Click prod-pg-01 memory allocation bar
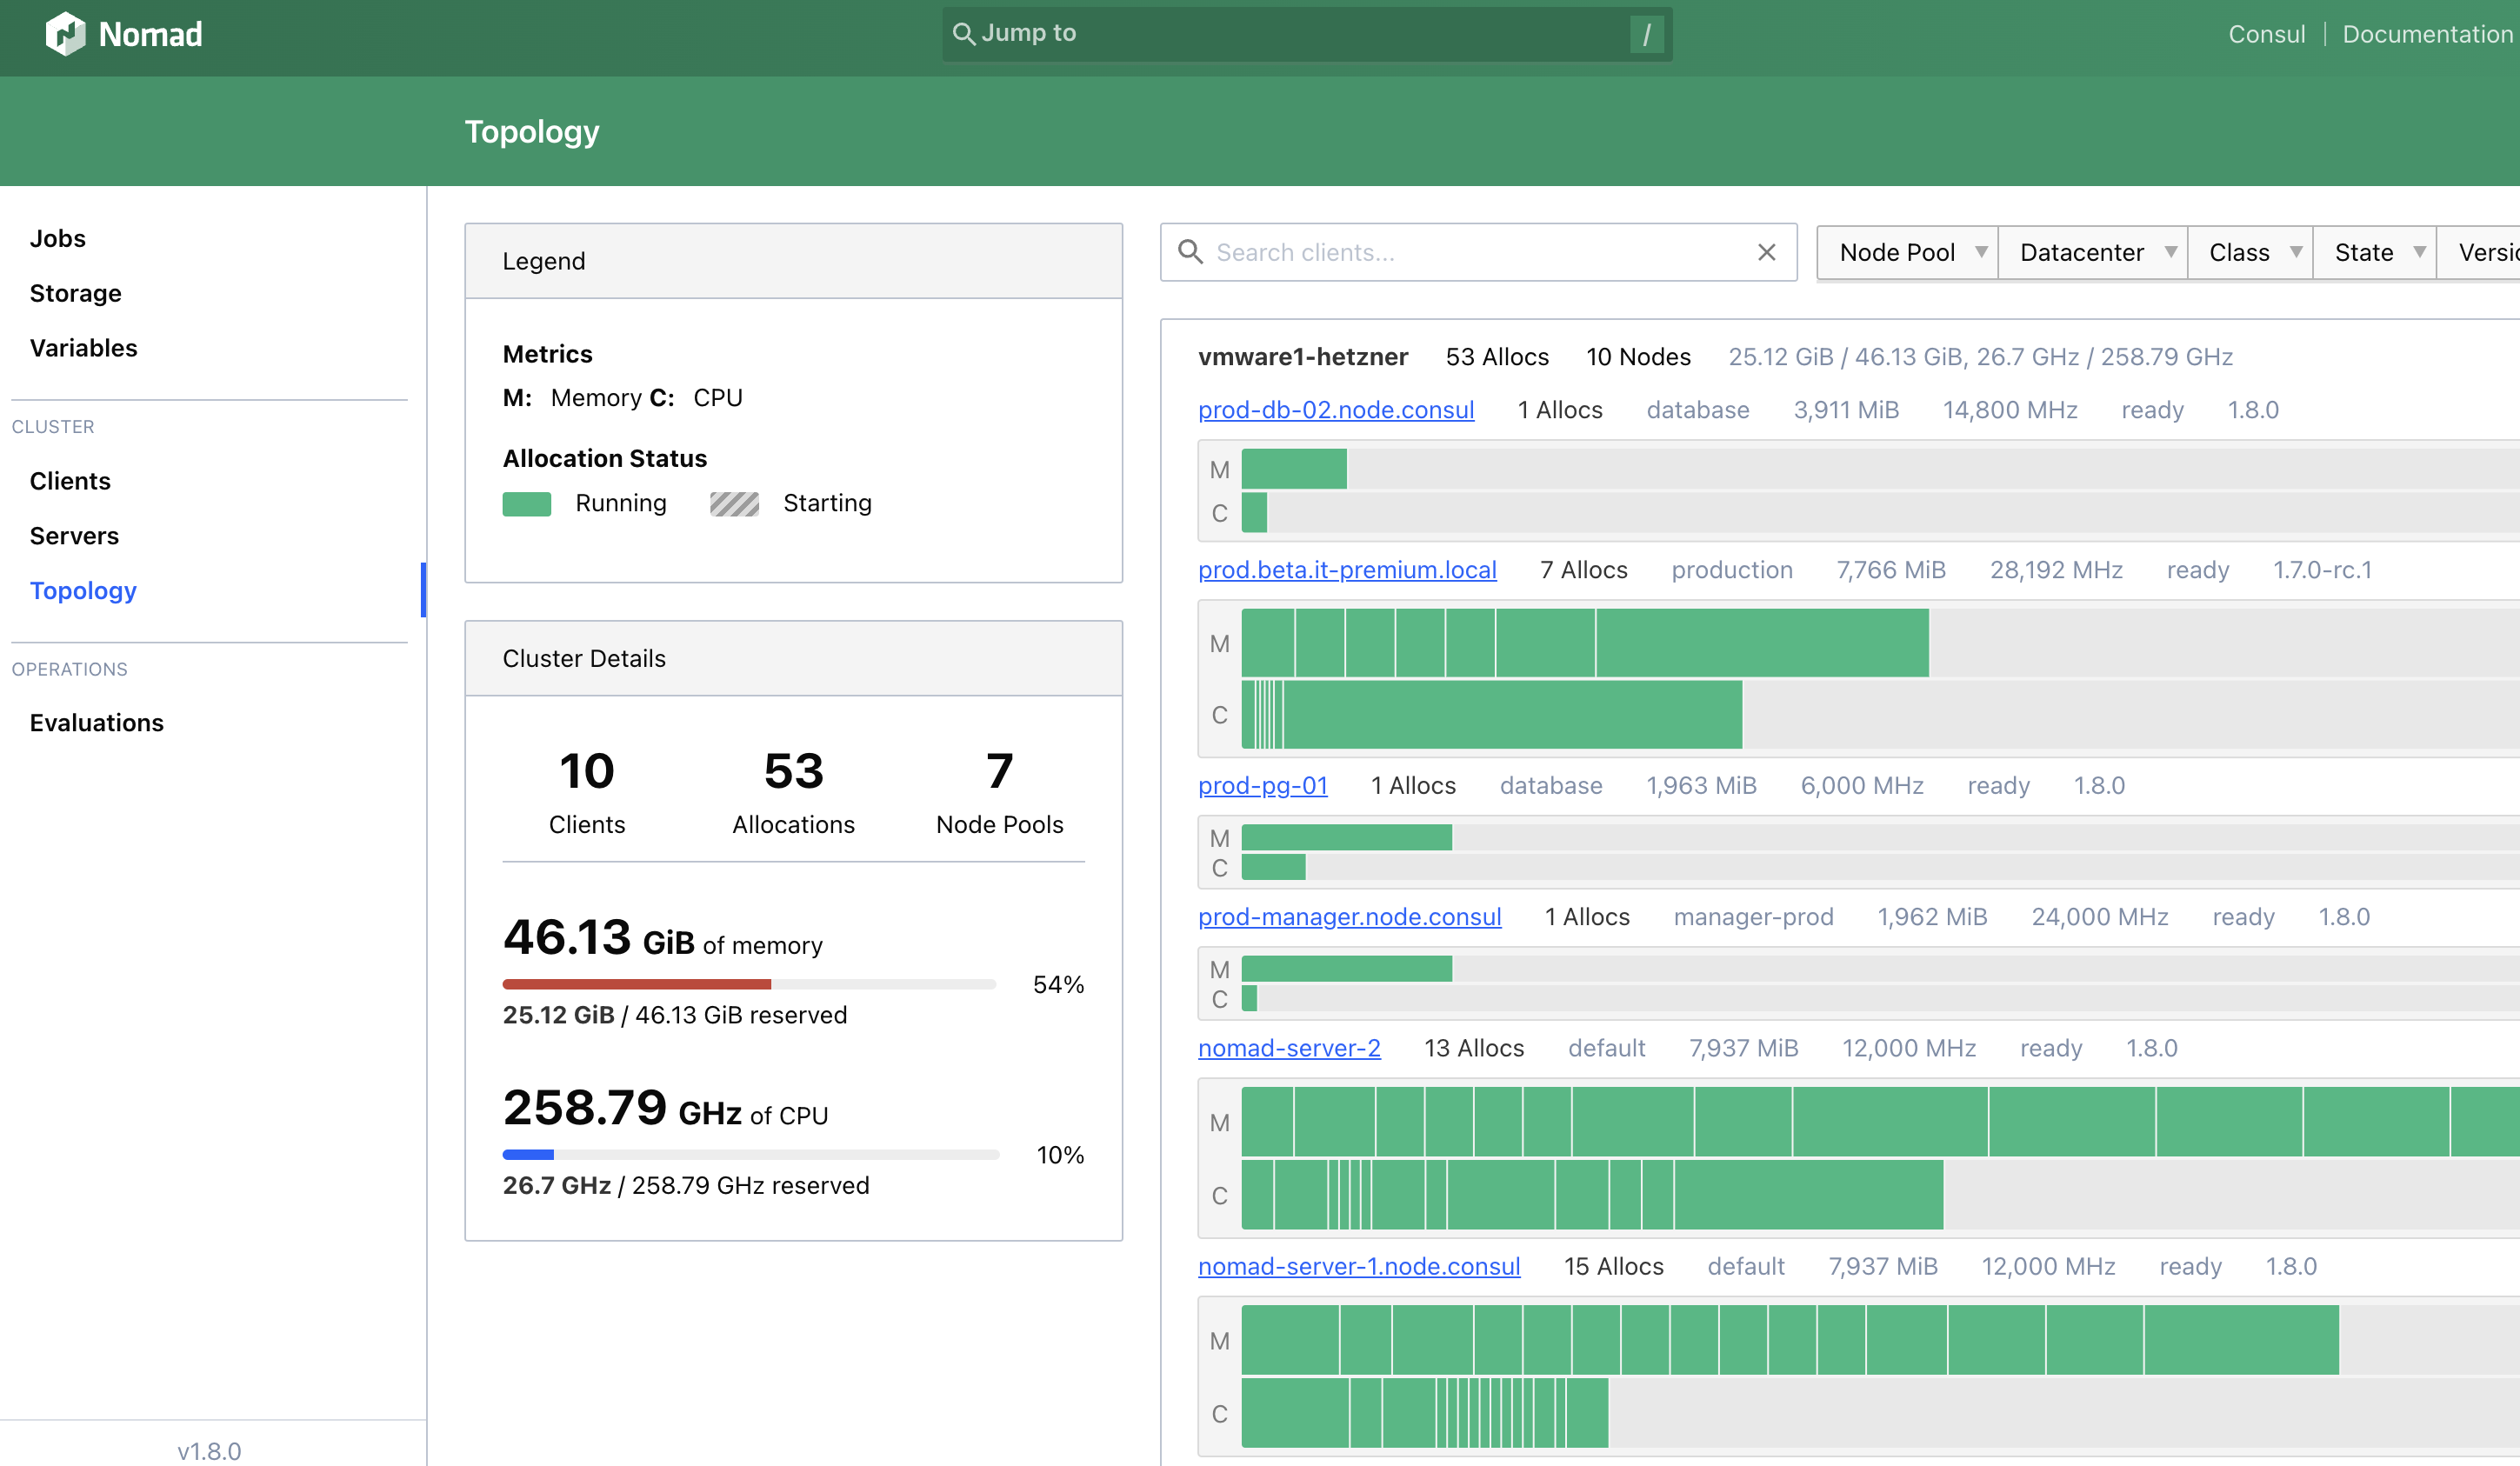Viewport: 2520px width, 1466px height. click(x=1346, y=837)
